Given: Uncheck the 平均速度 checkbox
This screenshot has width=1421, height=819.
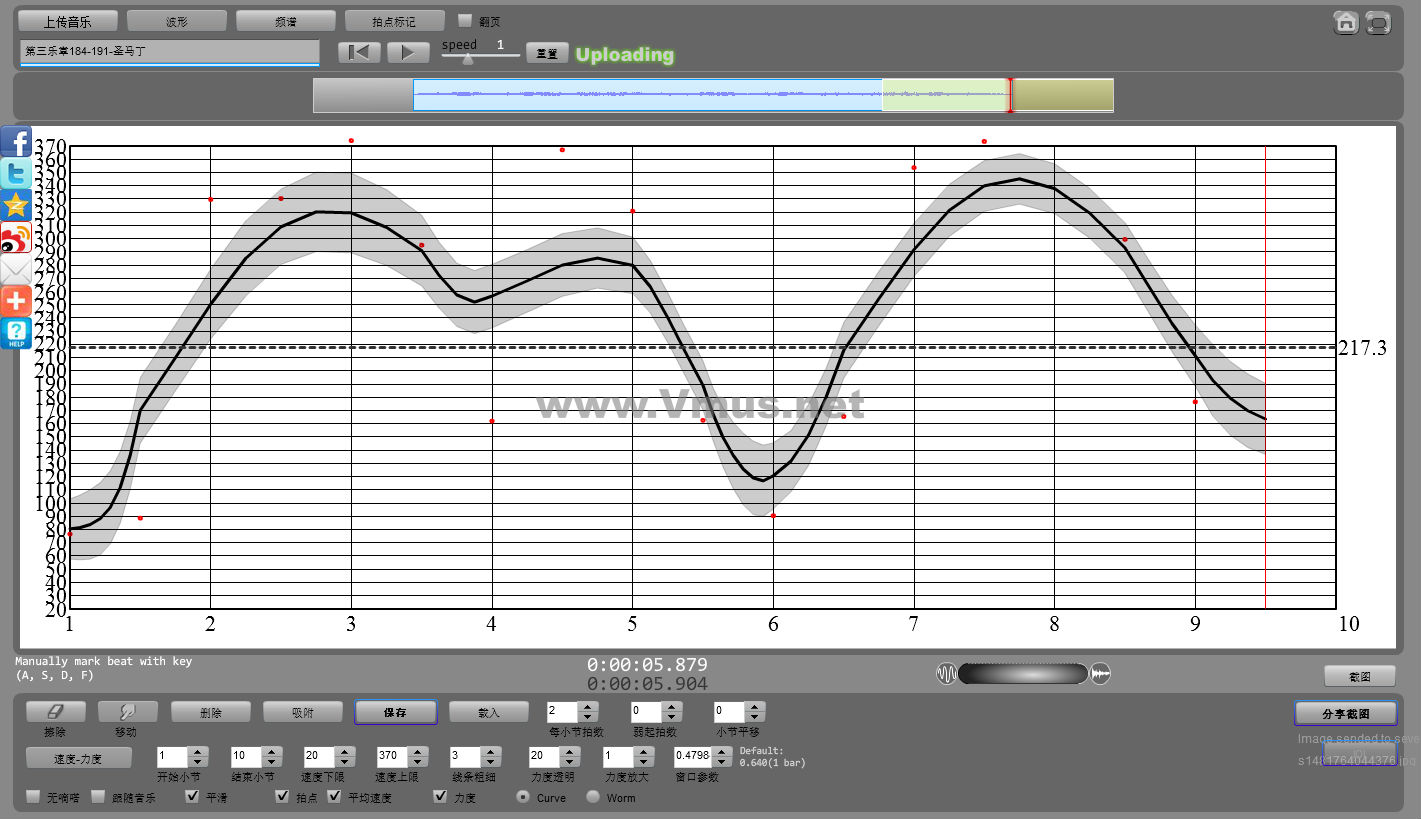Looking at the screenshot, I should [334, 797].
